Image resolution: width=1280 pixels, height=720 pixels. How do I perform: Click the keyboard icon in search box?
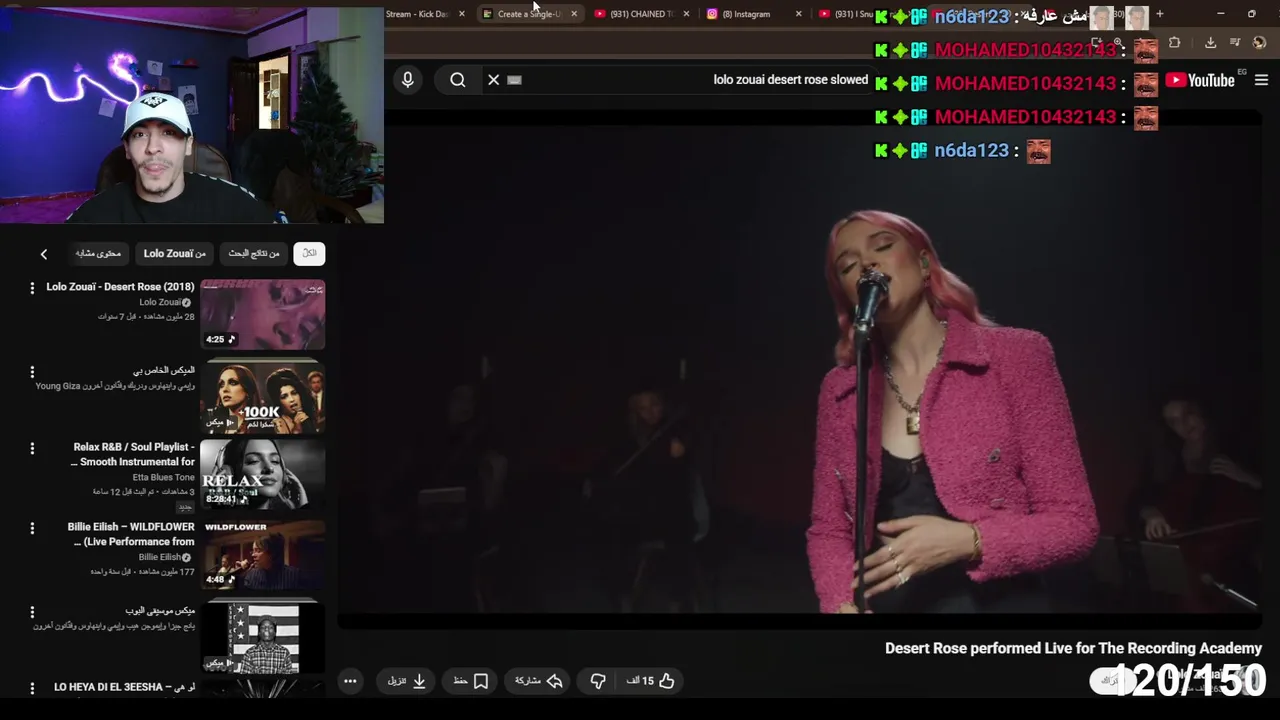click(x=515, y=80)
